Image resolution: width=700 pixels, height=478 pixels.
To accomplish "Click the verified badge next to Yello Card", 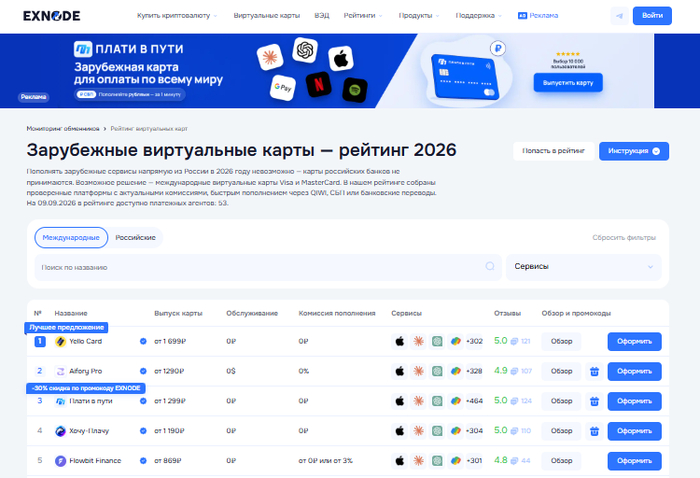I will 143,341.
